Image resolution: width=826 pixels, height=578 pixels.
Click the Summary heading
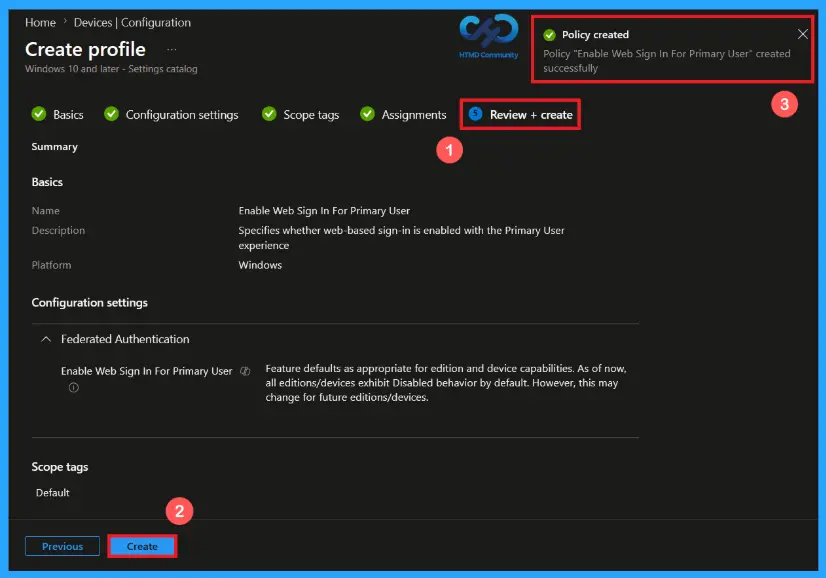[x=54, y=147]
